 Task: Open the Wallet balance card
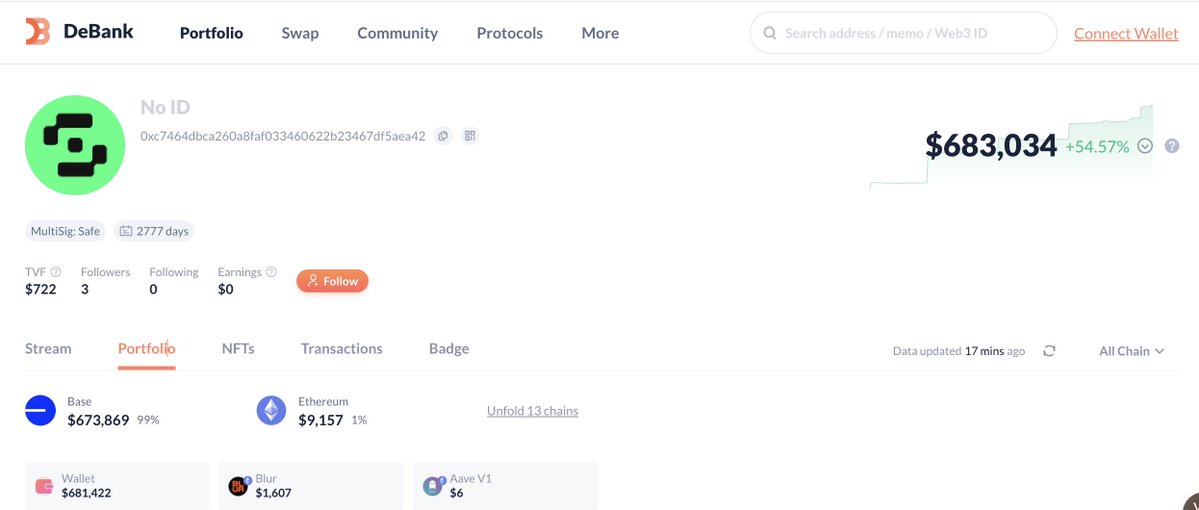point(117,486)
